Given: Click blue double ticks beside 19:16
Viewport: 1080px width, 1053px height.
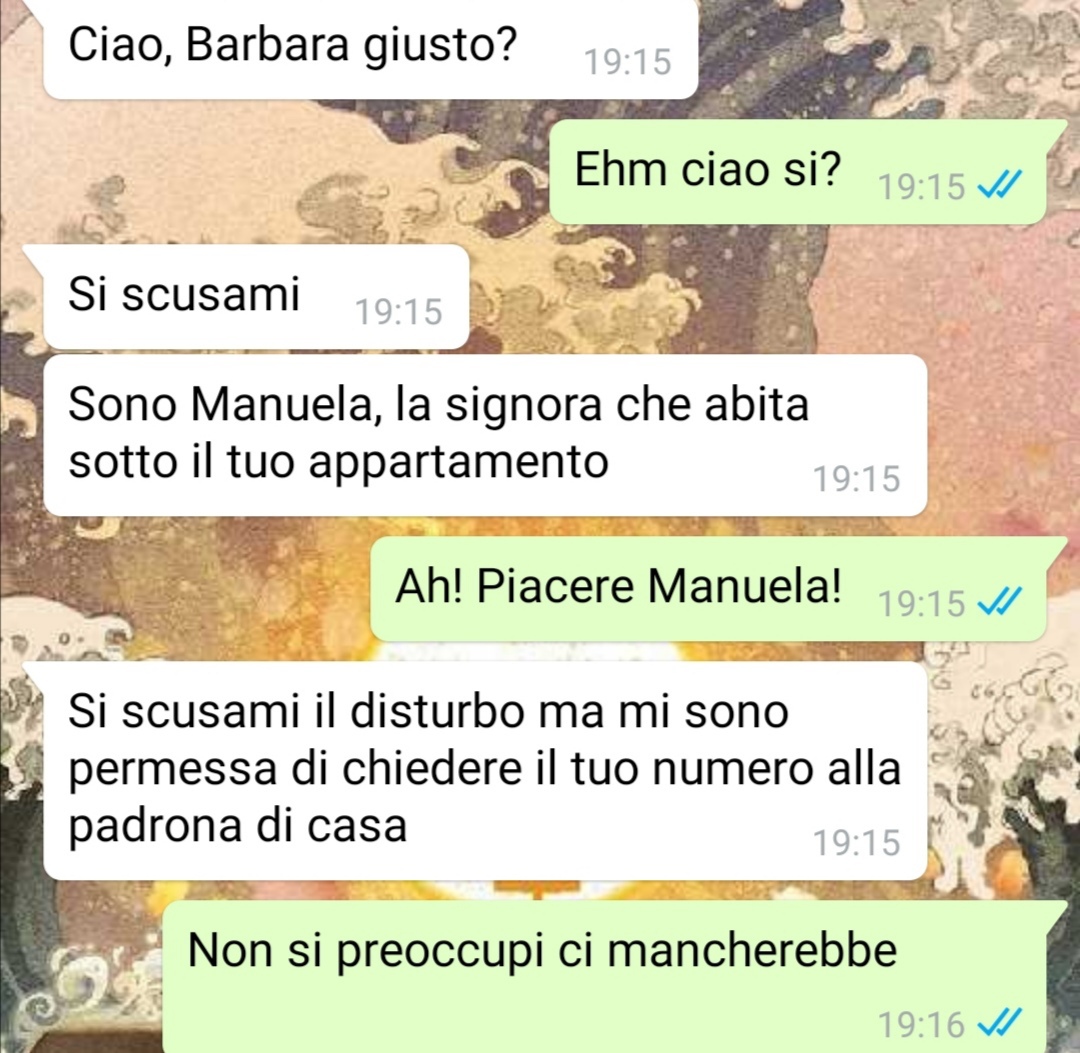Looking at the screenshot, I should (1000, 1023).
